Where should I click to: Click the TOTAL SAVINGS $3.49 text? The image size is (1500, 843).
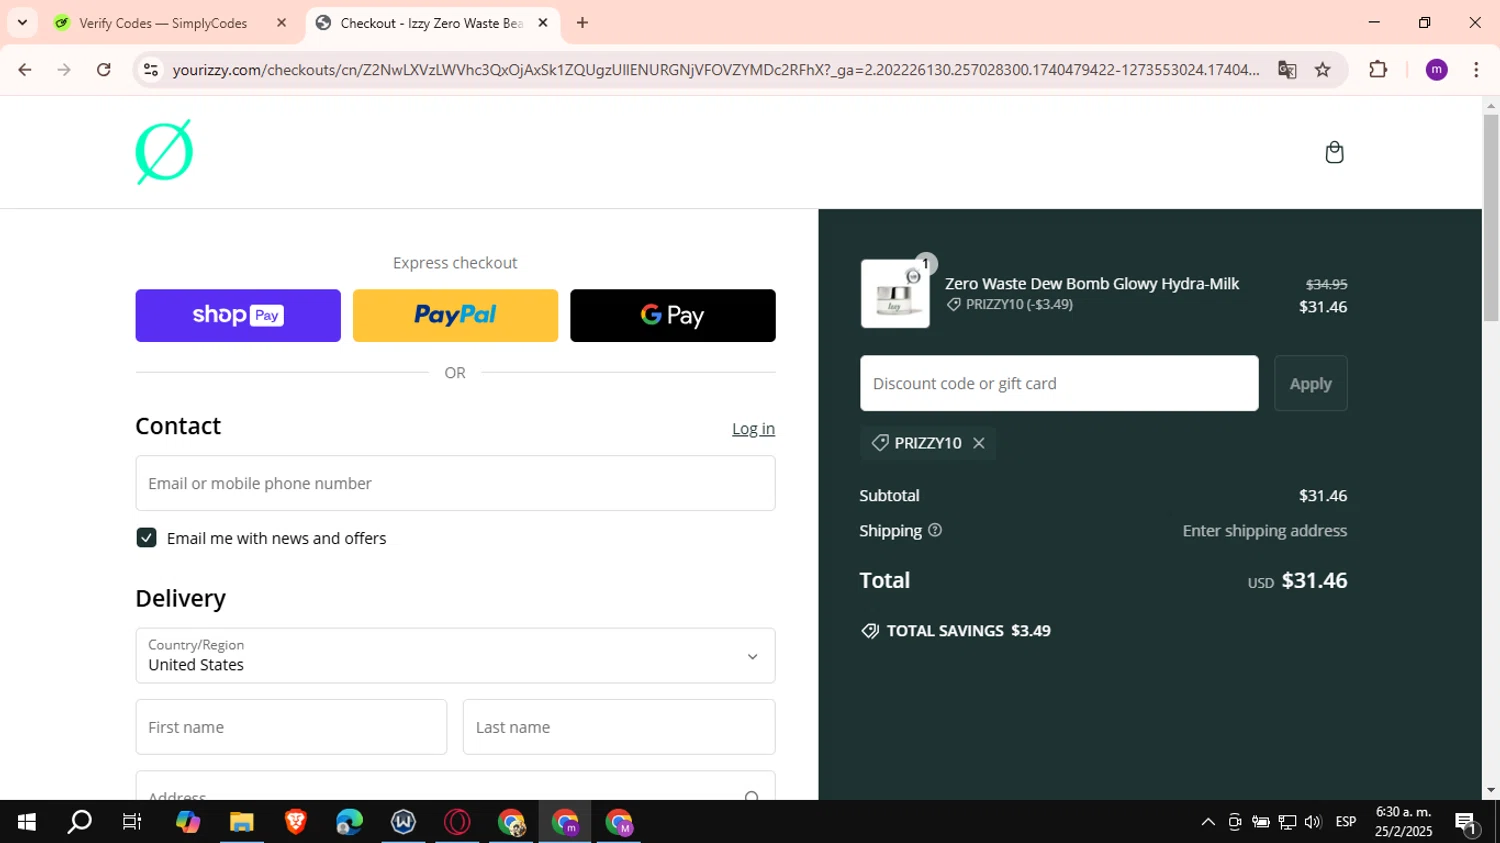[968, 631]
